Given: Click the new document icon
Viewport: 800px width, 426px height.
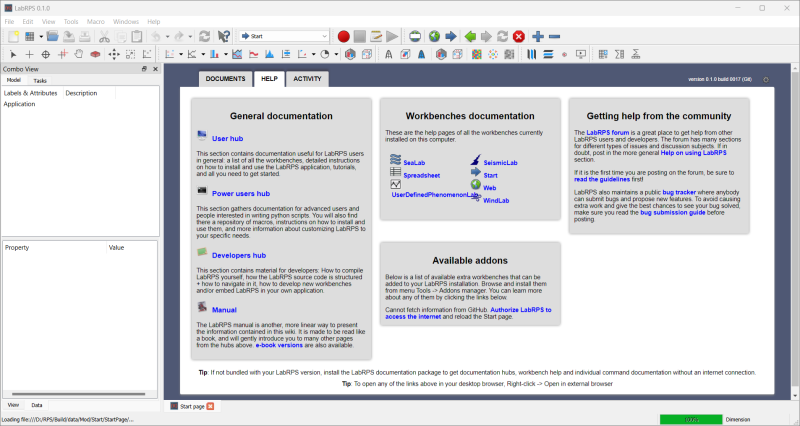Looking at the screenshot, I should (13, 36).
